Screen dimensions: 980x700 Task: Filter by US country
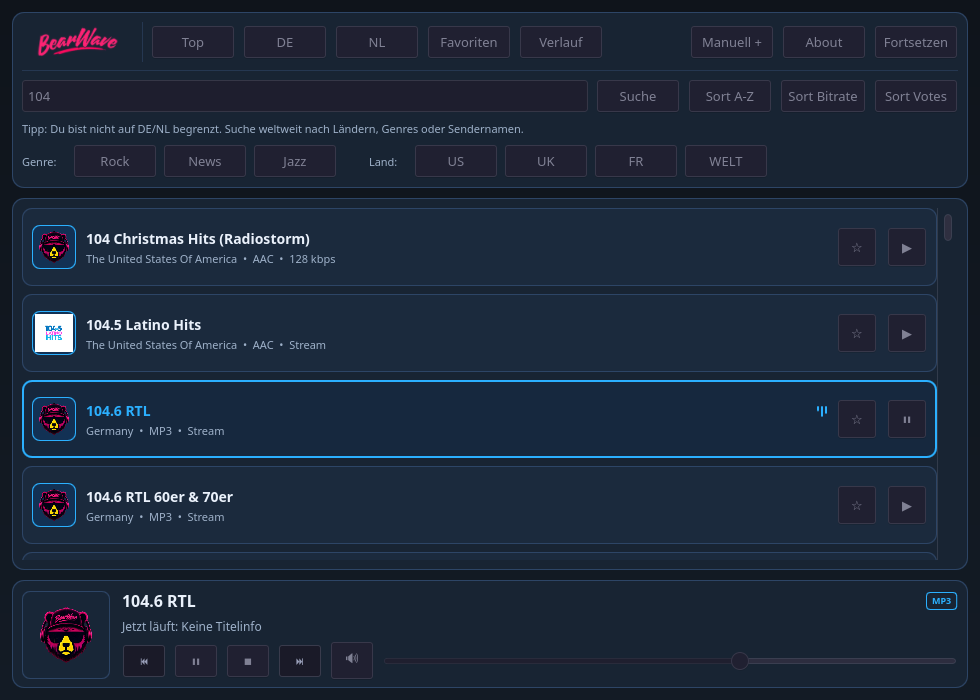pyautogui.click(x=456, y=161)
